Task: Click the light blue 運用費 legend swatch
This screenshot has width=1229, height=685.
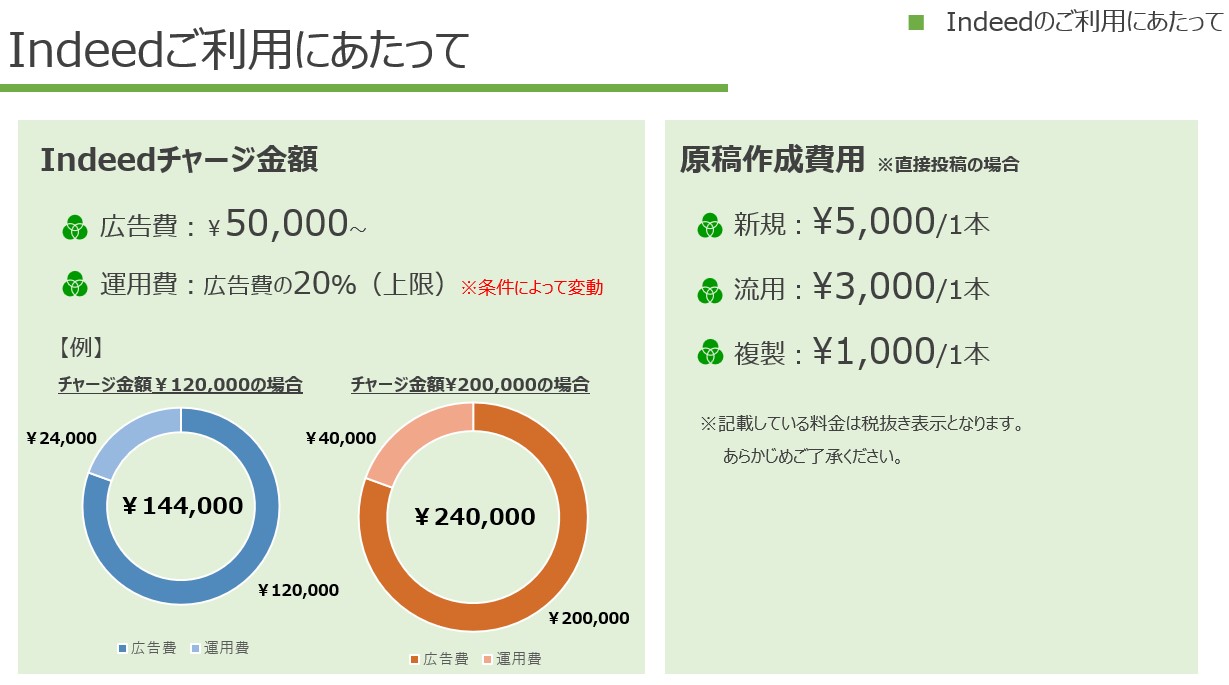Action: 195,648
